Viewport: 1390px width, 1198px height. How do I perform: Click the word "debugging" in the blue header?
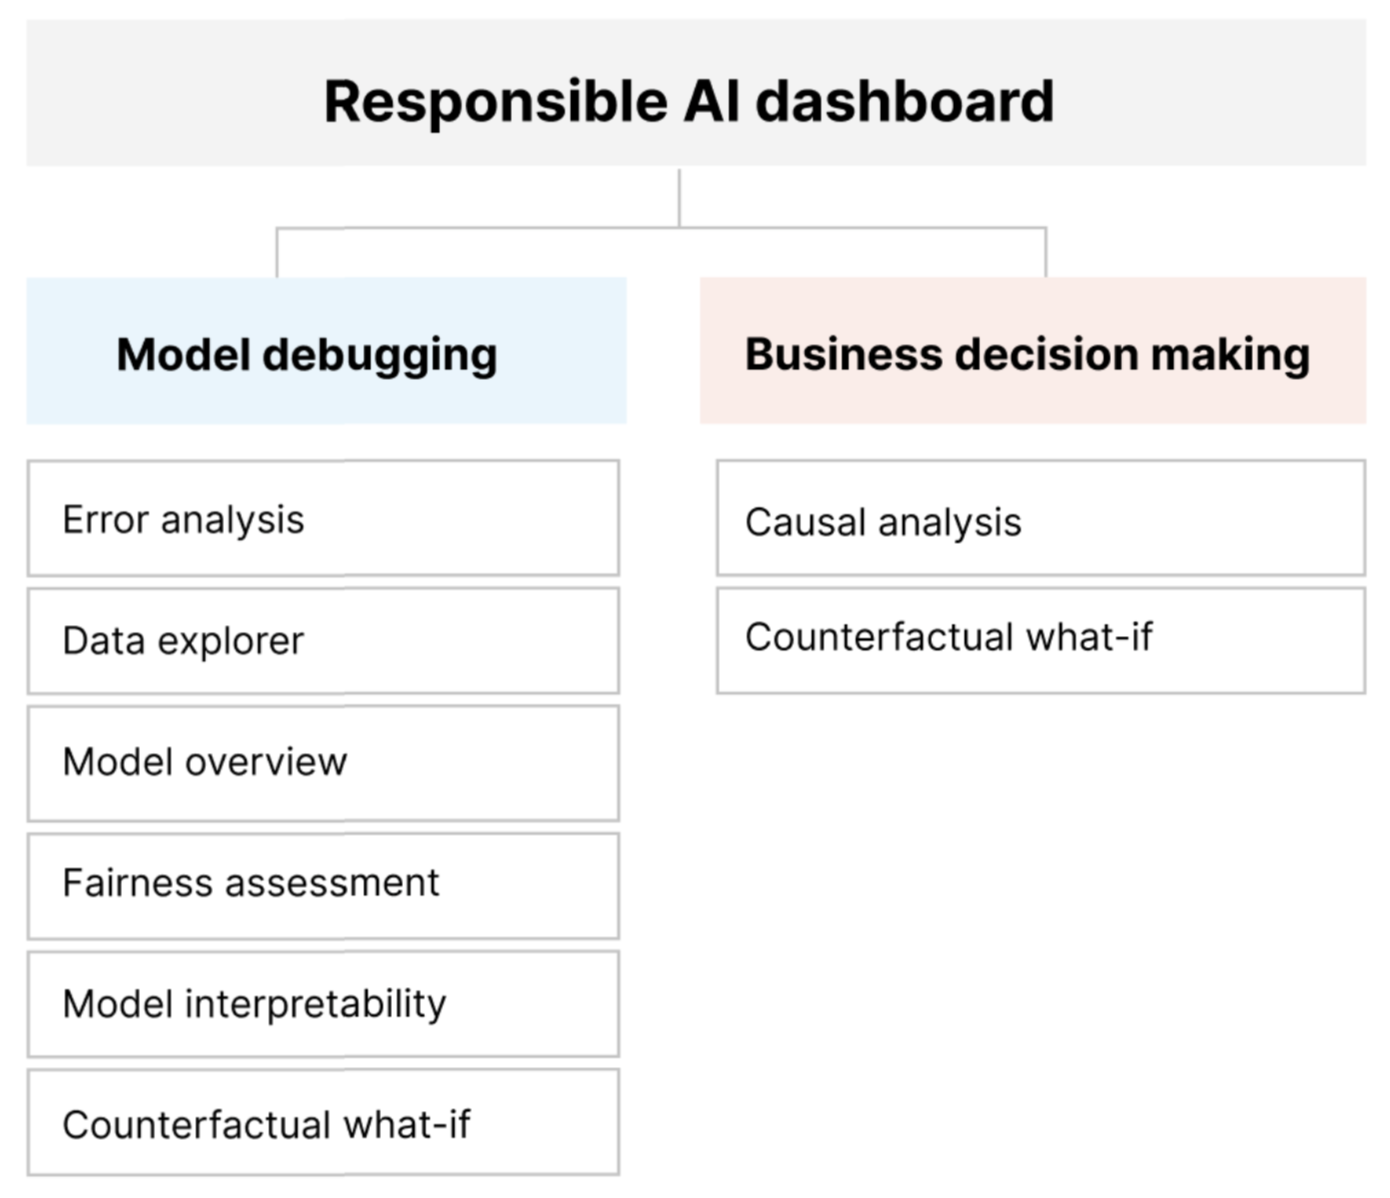coord(379,356)
